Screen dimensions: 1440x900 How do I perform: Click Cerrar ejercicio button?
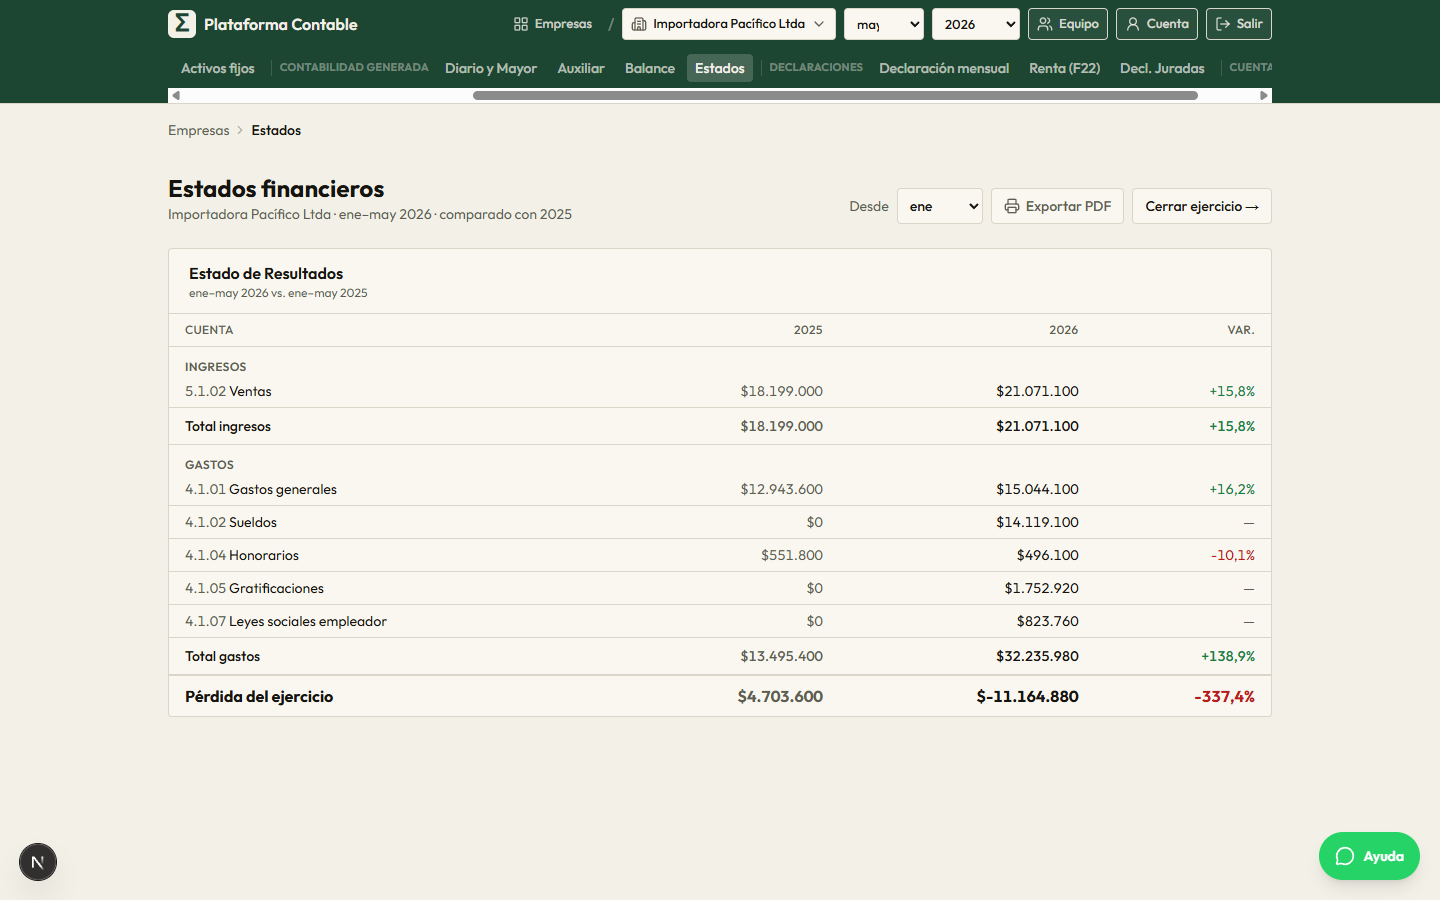coord(1202,206)
